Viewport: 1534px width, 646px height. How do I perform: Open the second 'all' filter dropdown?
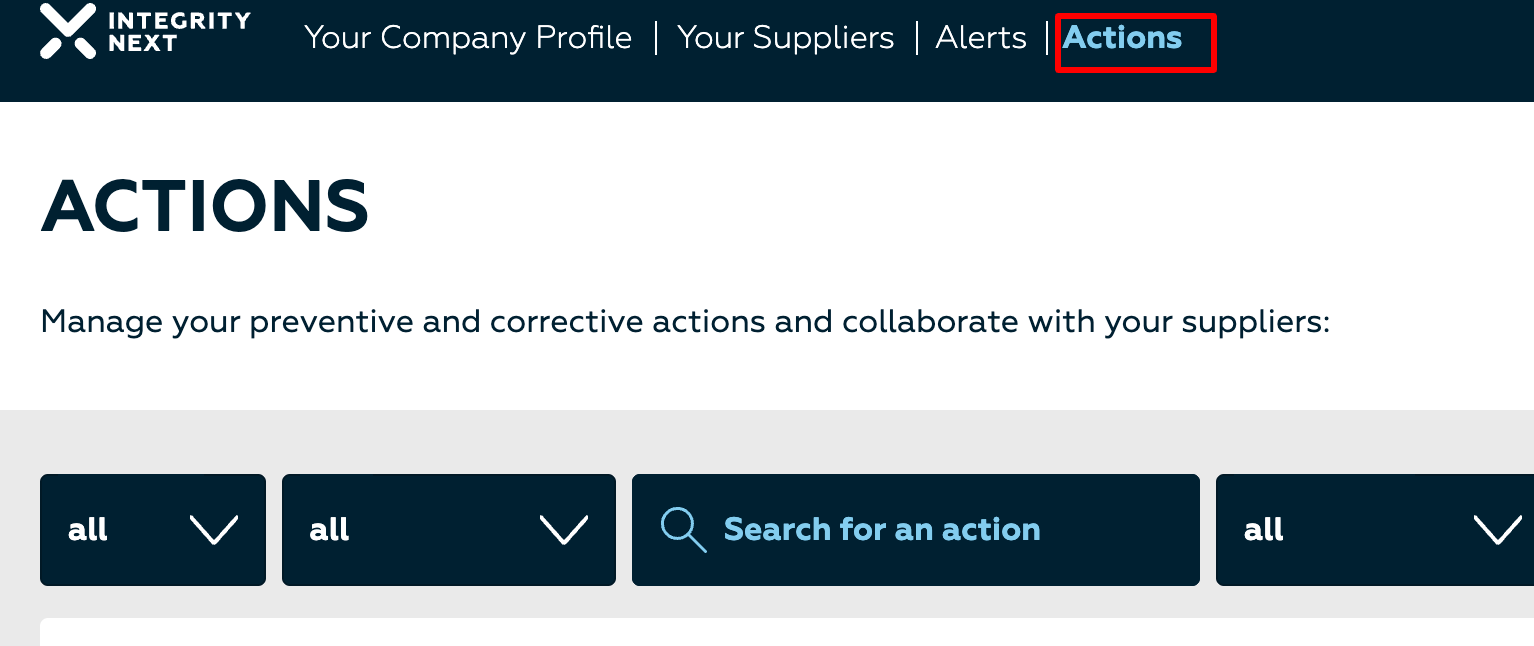[x=449, y=530]
